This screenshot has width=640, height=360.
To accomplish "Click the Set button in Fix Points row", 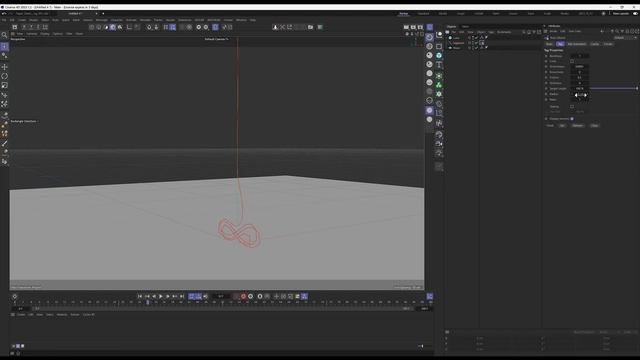I will click(x=562, y=126).
